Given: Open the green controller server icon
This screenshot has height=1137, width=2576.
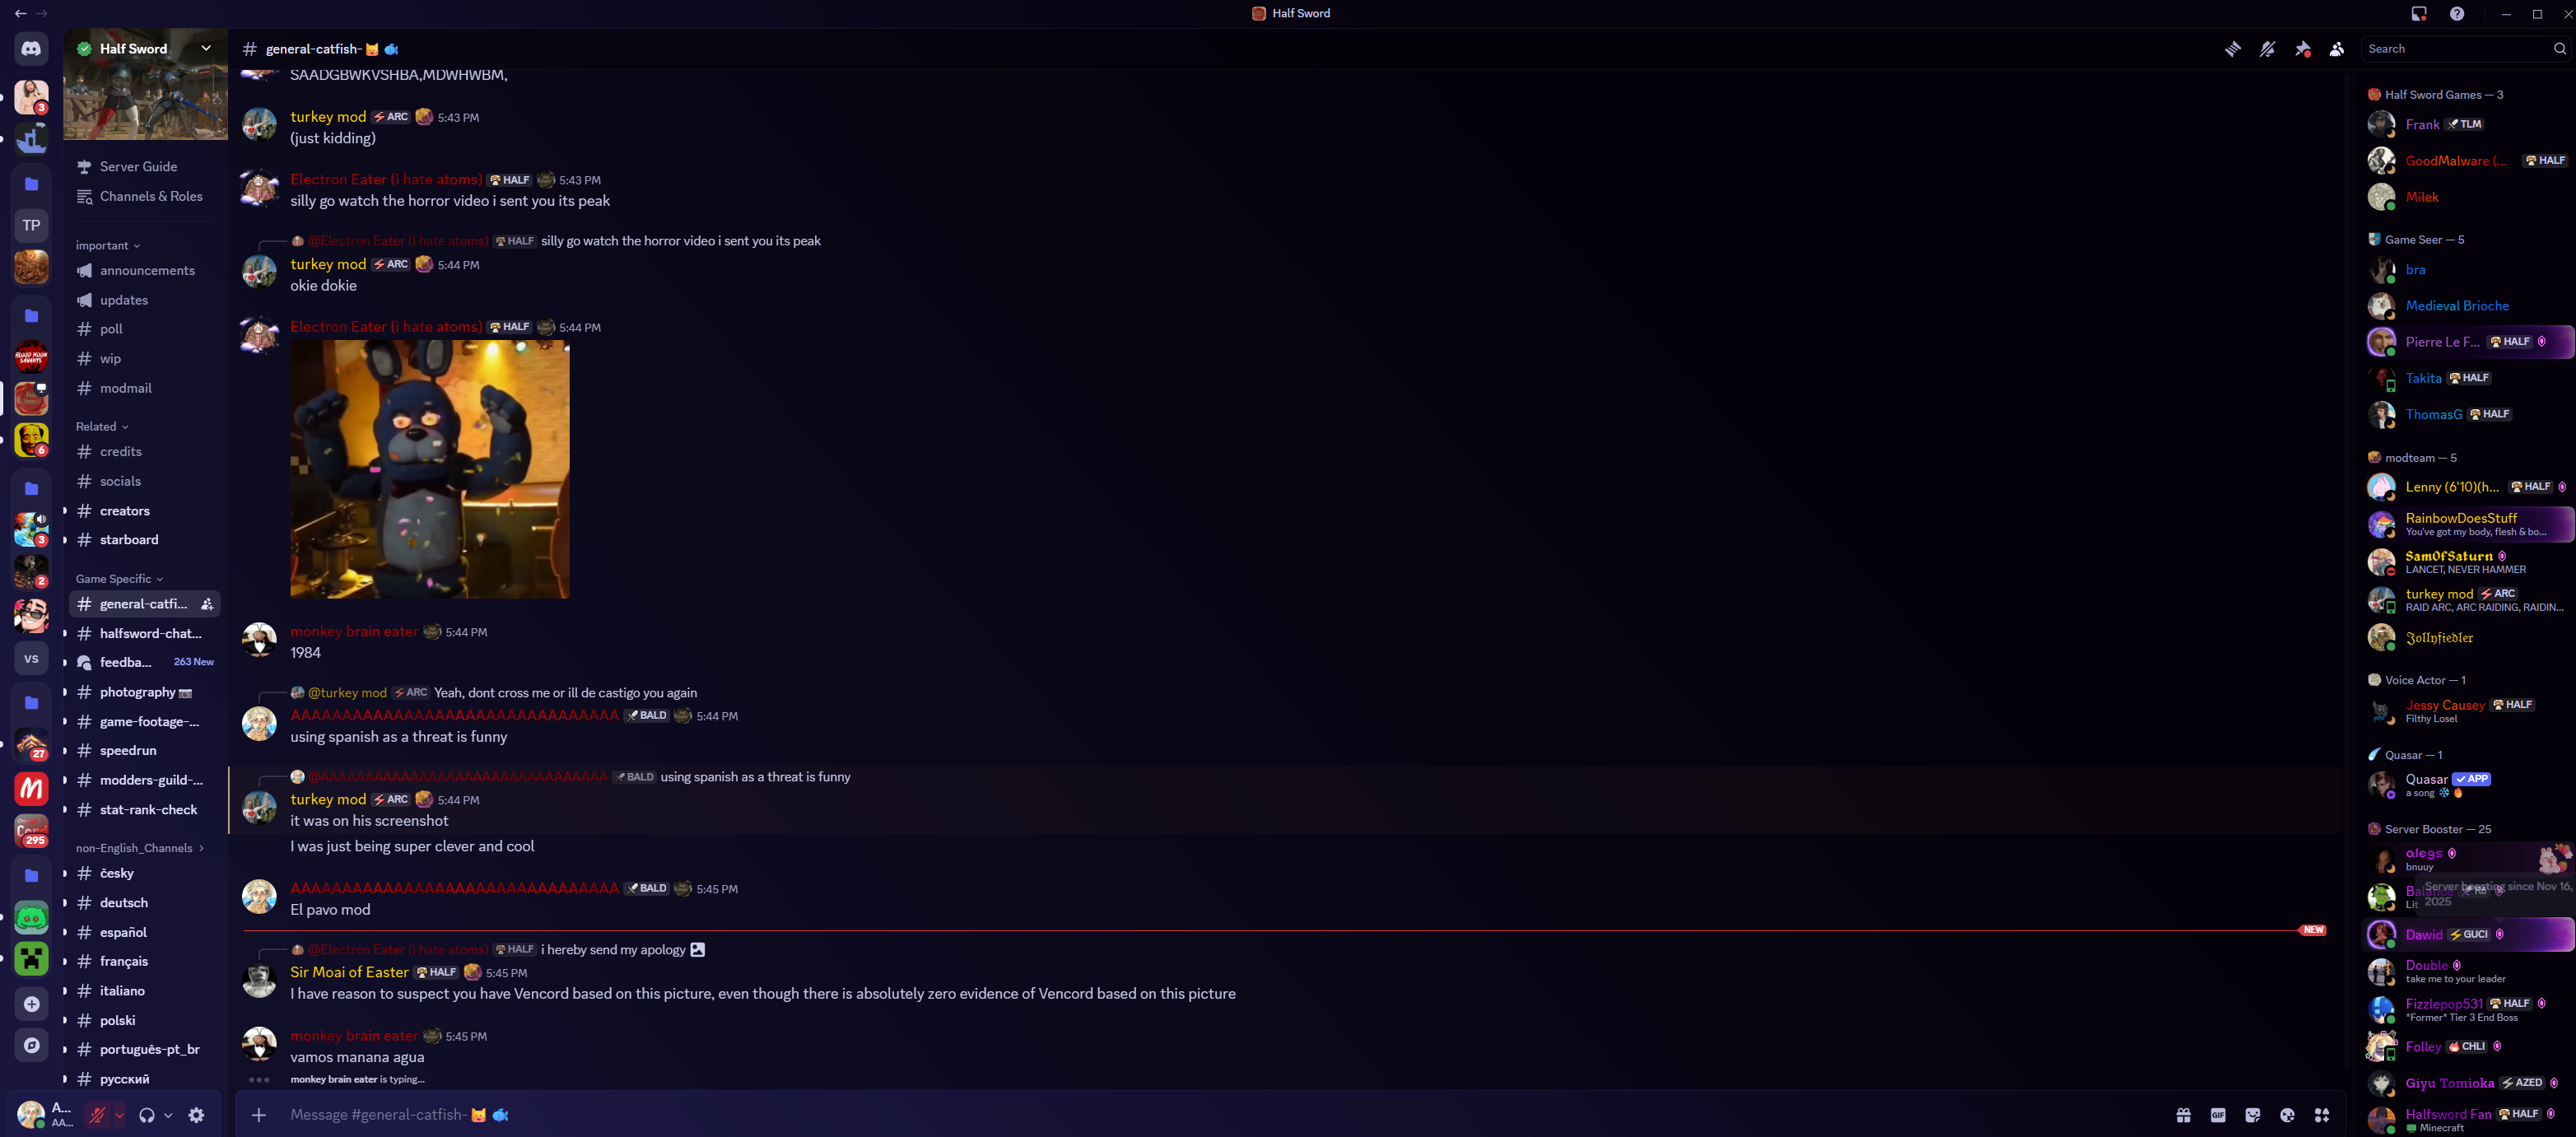Looking at the screenshot, I should pos(31,918).
